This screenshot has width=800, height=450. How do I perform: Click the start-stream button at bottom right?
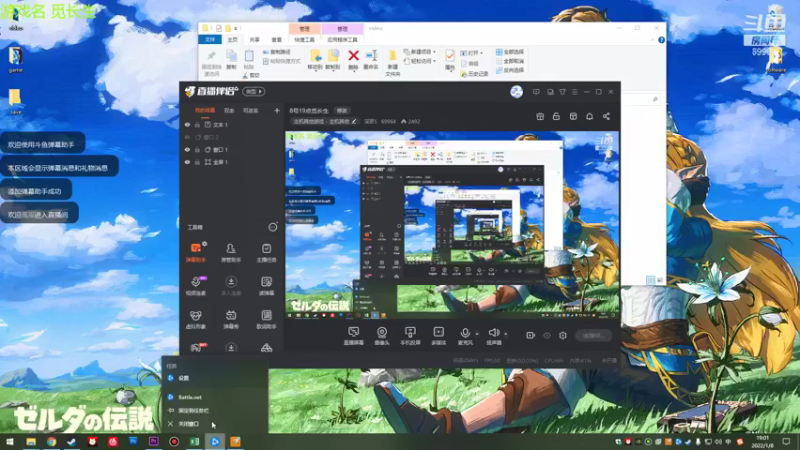[x=594, y=336]
